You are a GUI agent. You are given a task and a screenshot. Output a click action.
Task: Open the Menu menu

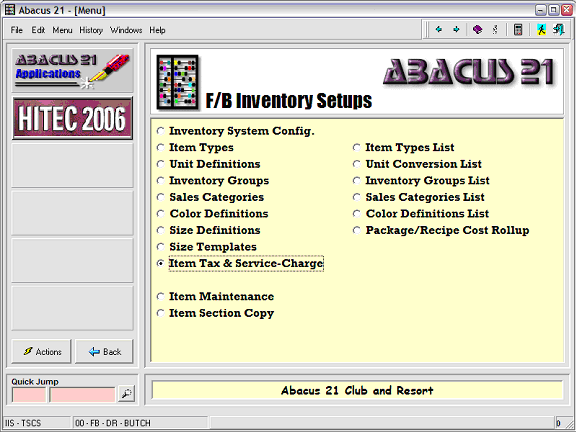pyautogui.click(x=62, y=30)
